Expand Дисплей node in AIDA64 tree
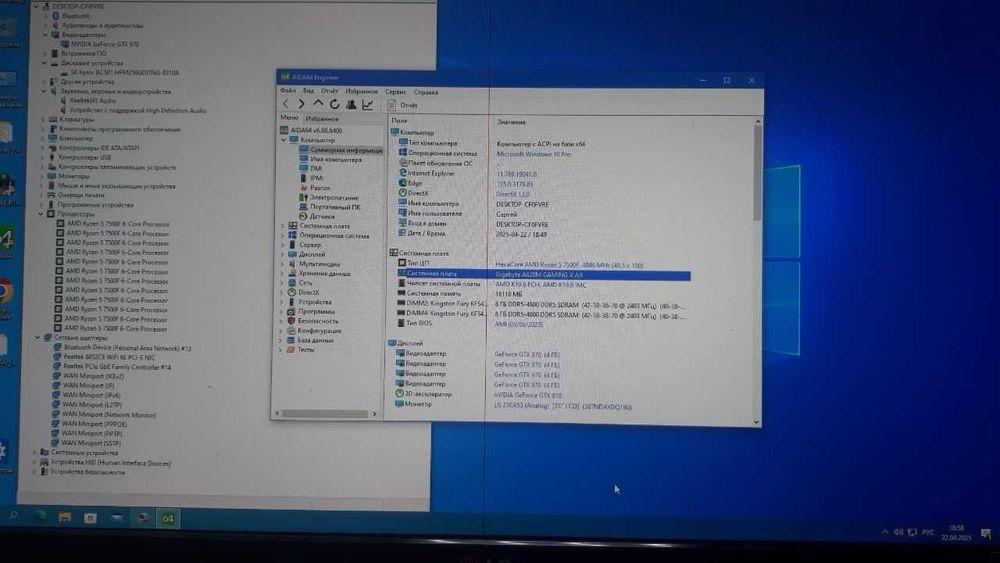1000x563 pixels. click(x=283, y=254)
